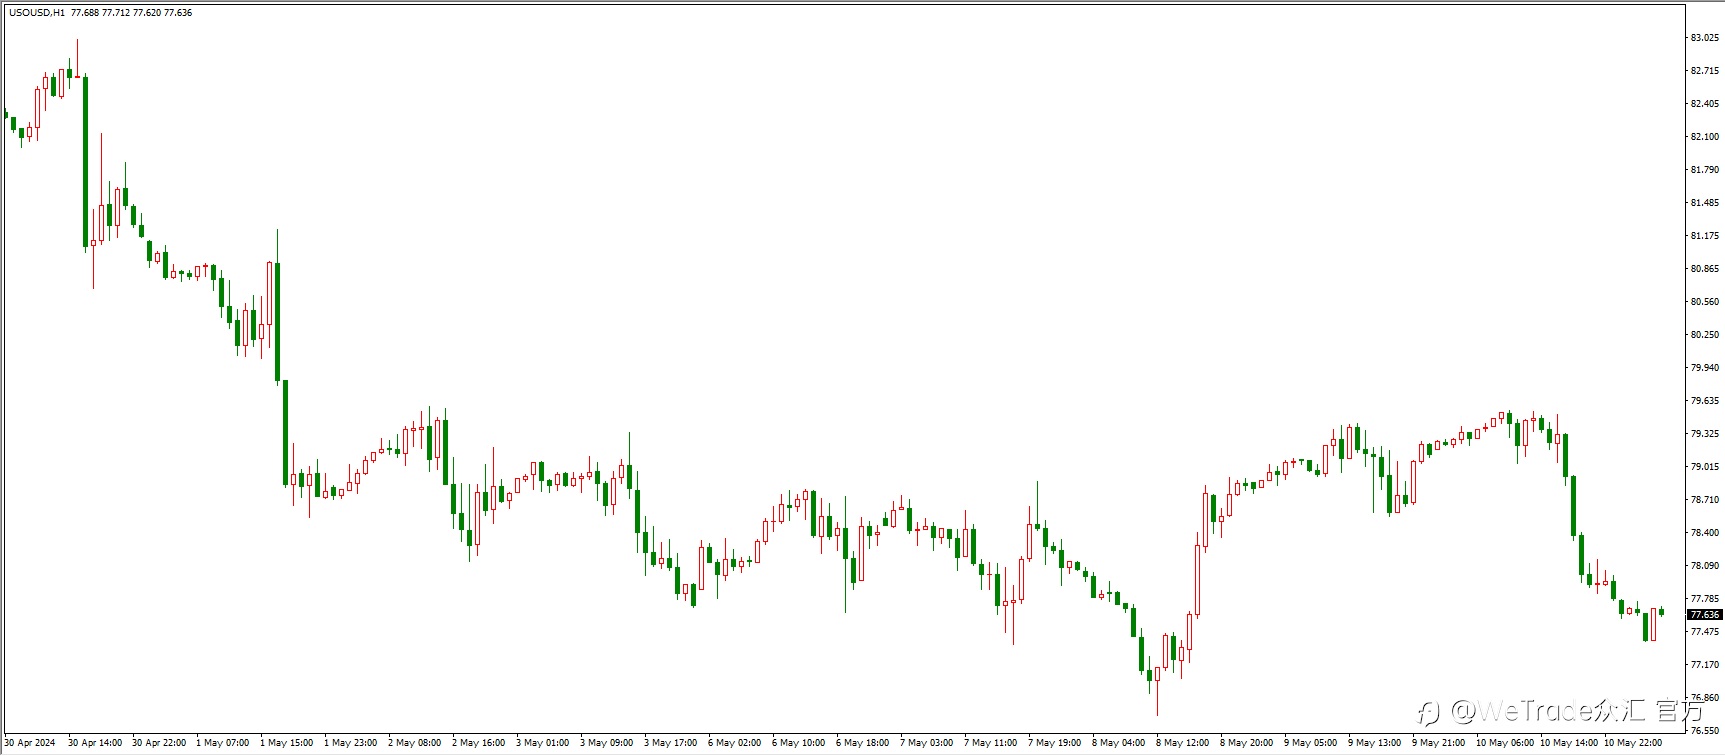This screenshot has height=756, width=1725.
Task: Click the 6 May 10:00 time label
Action: click(799, 743)
